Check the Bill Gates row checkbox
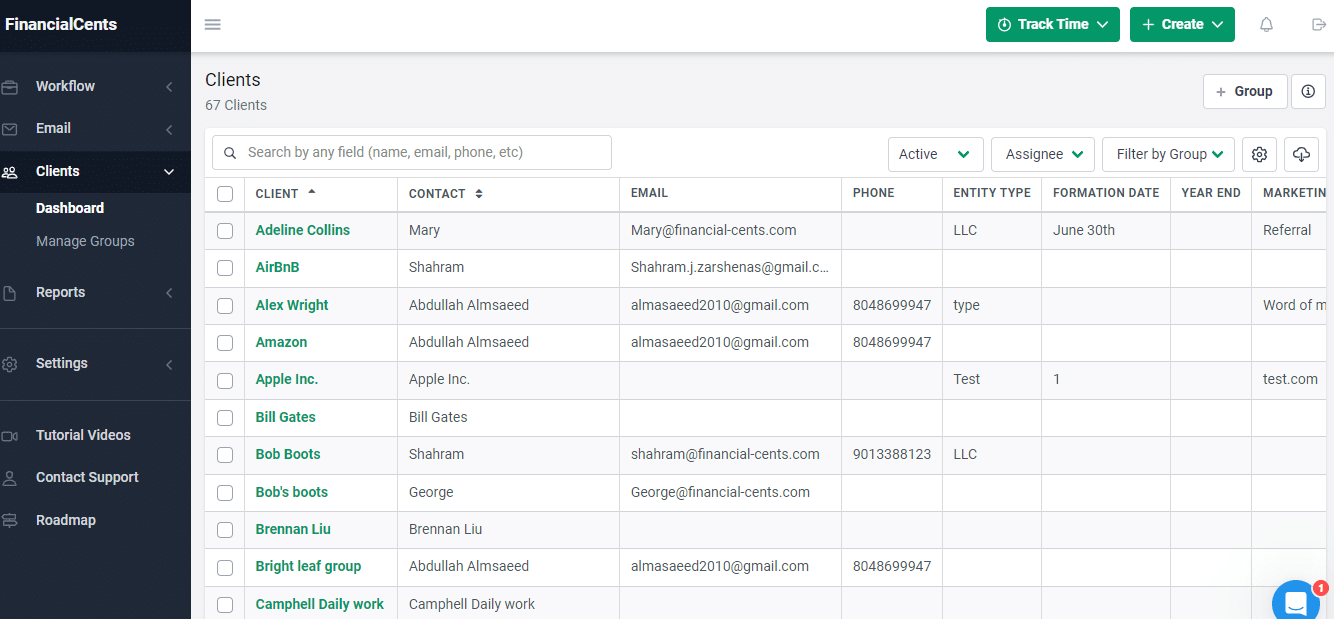1334x619 pixels. (x=225, y=418)
